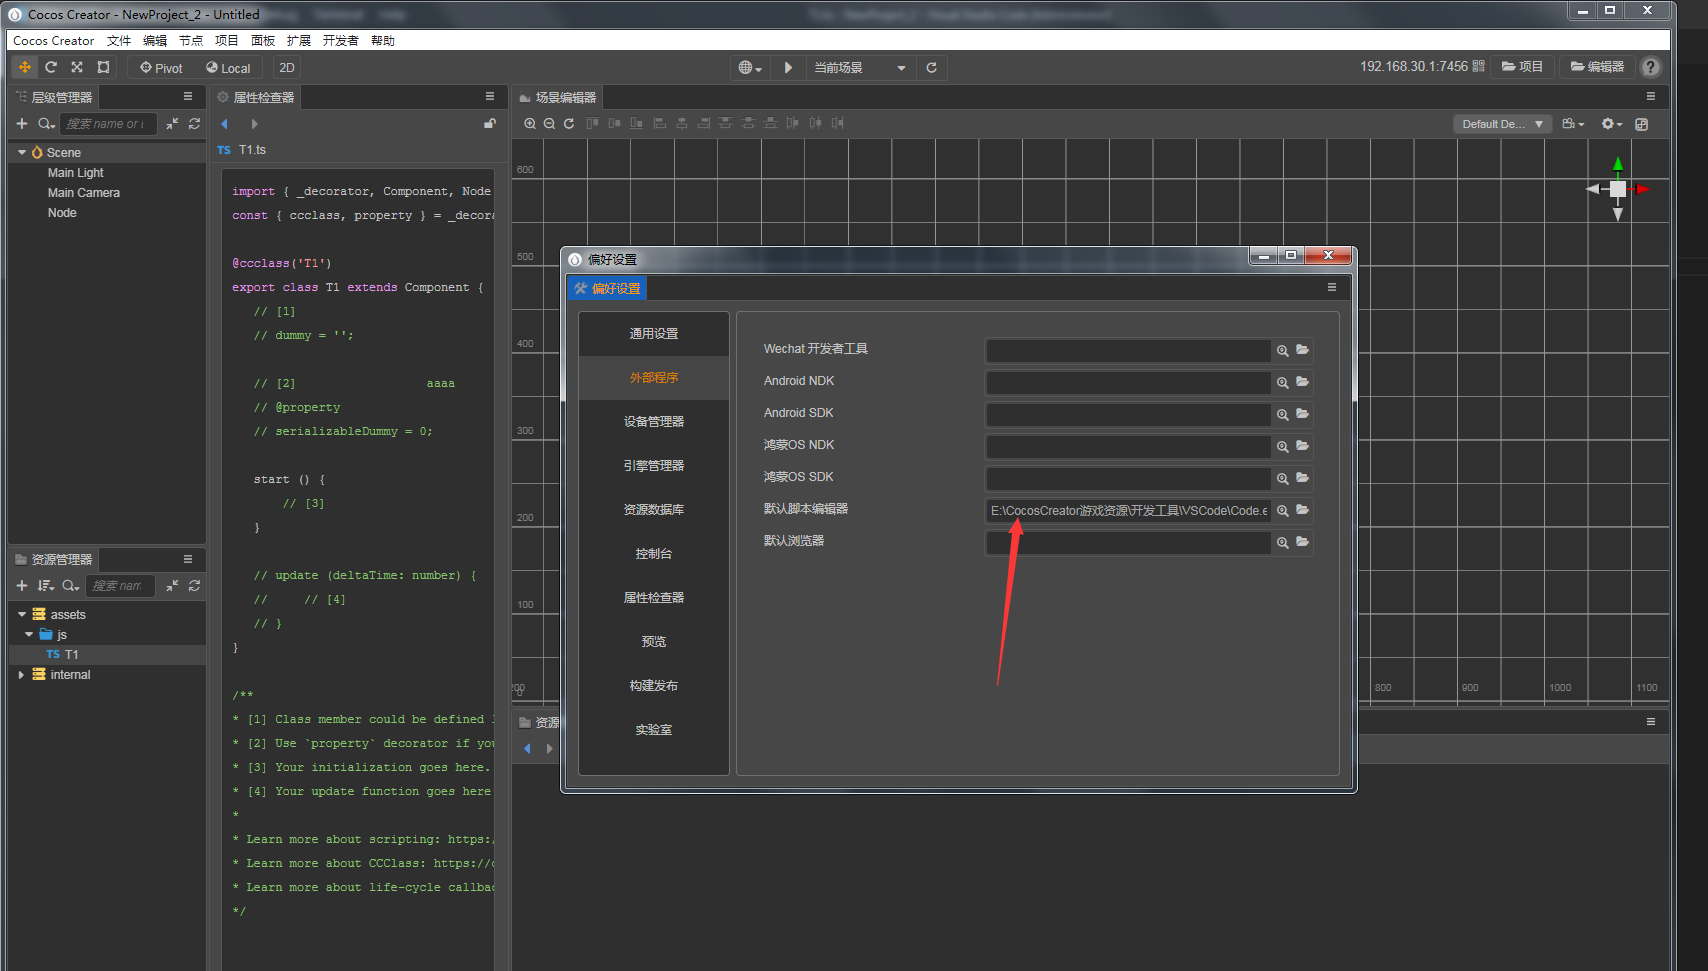Reset the scene editor zoom
The image size is (1708, 971).
click(569, 123)
